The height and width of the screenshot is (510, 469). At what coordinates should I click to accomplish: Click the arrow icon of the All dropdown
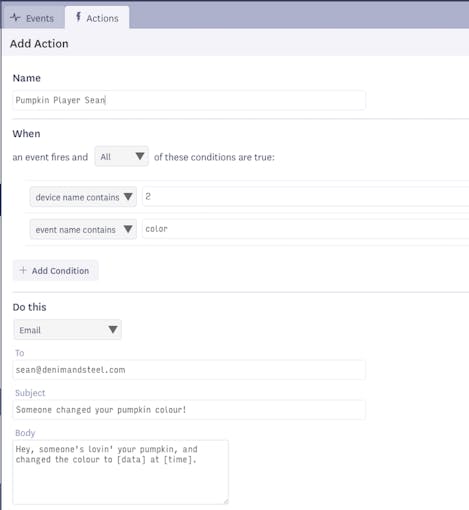(x=140, y=156)
